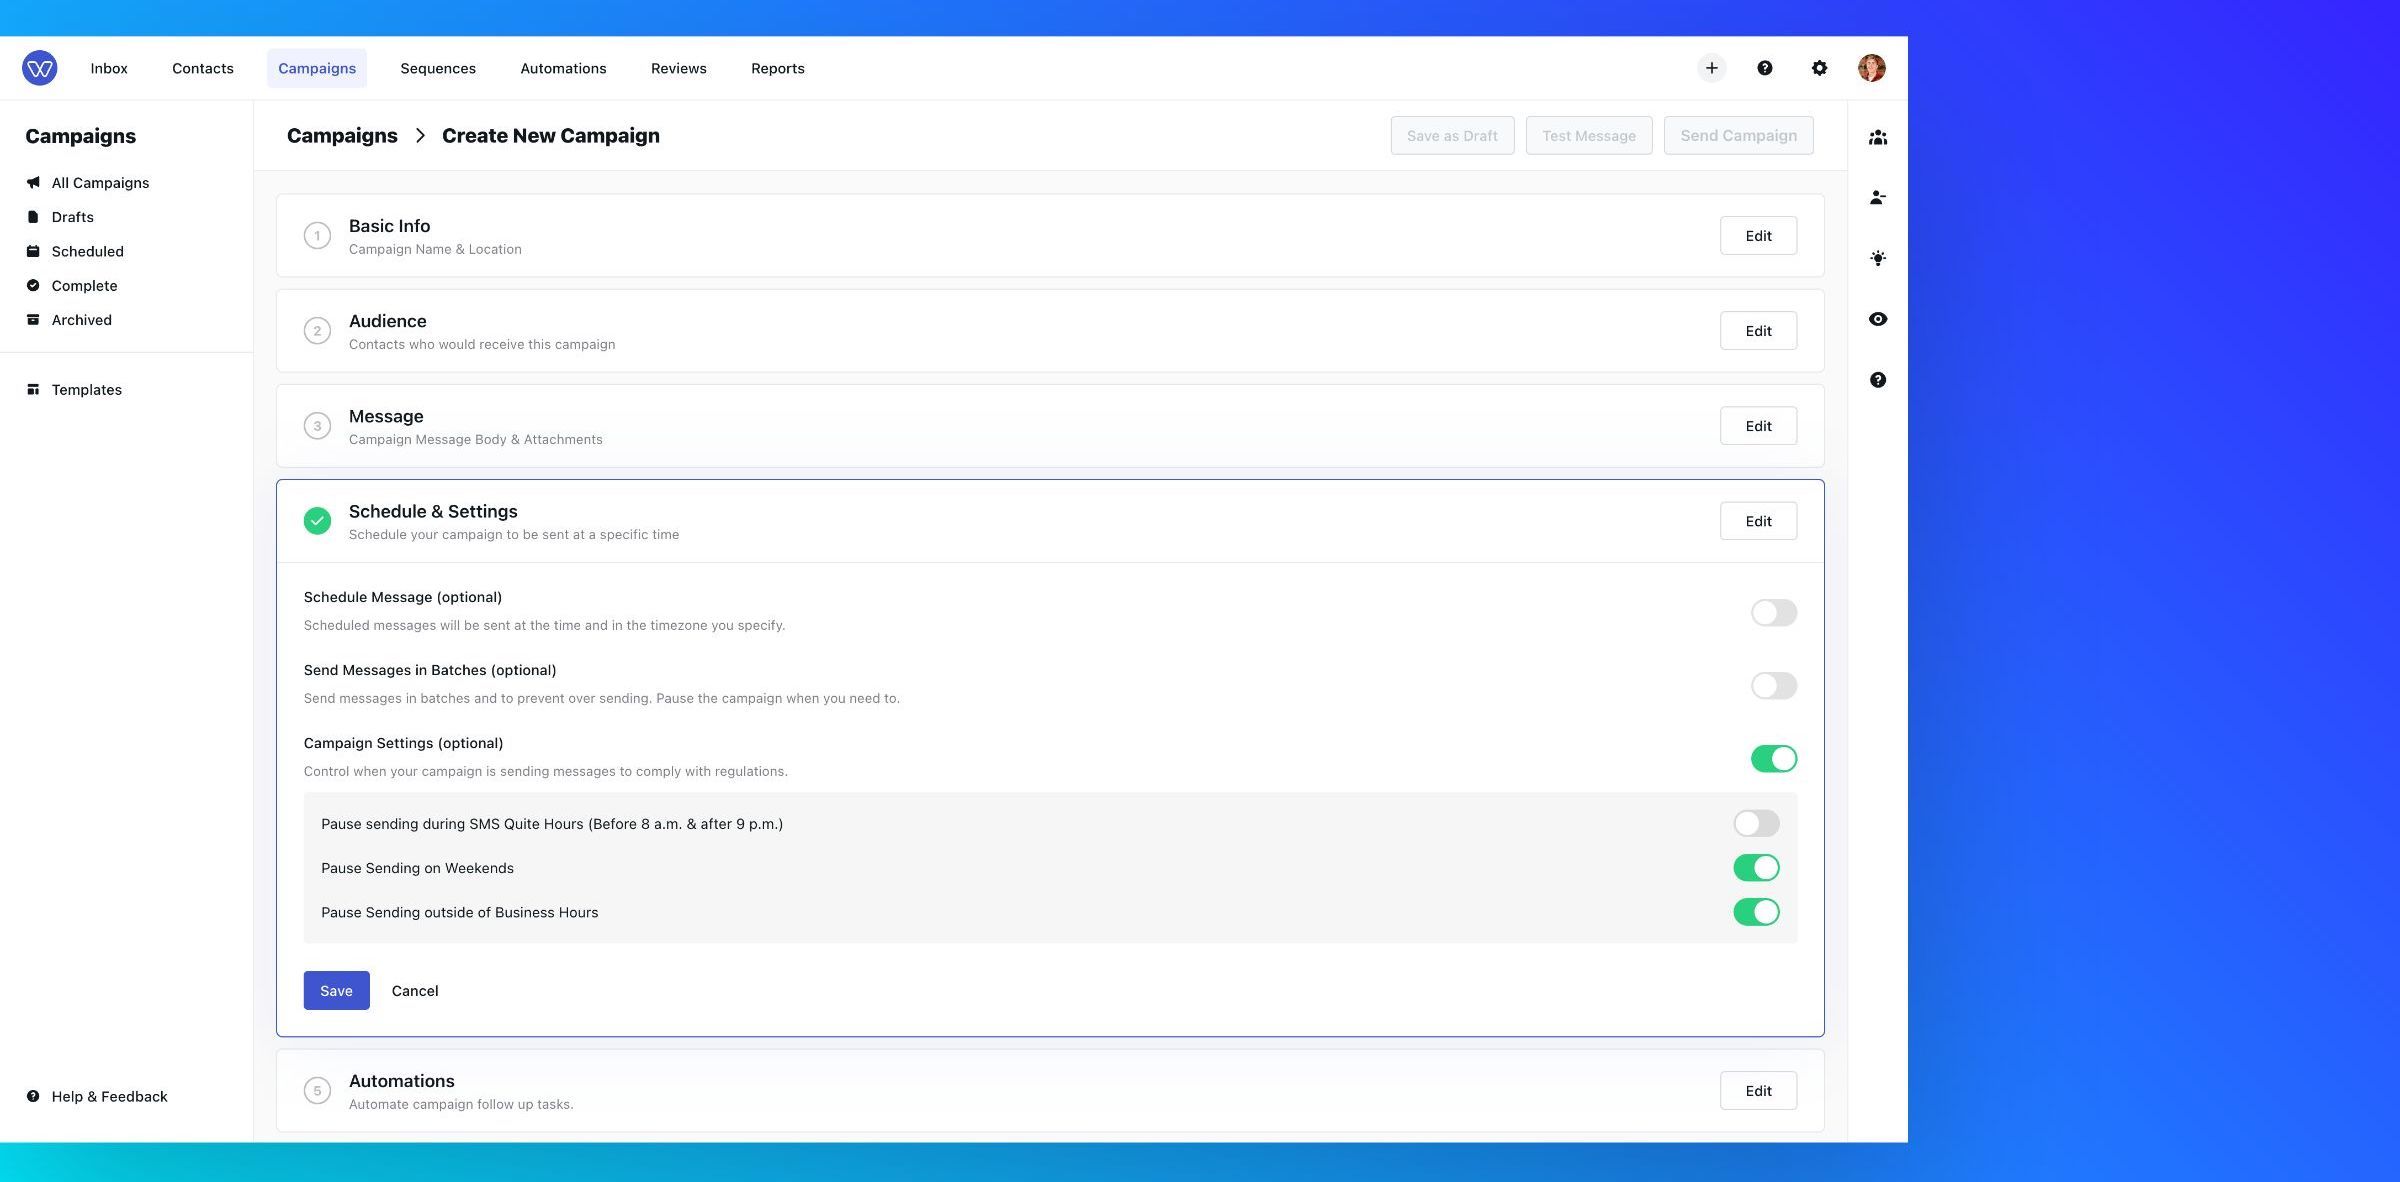Open the people group icon in right rail

pyautogui.click(x=1877, y=137)
